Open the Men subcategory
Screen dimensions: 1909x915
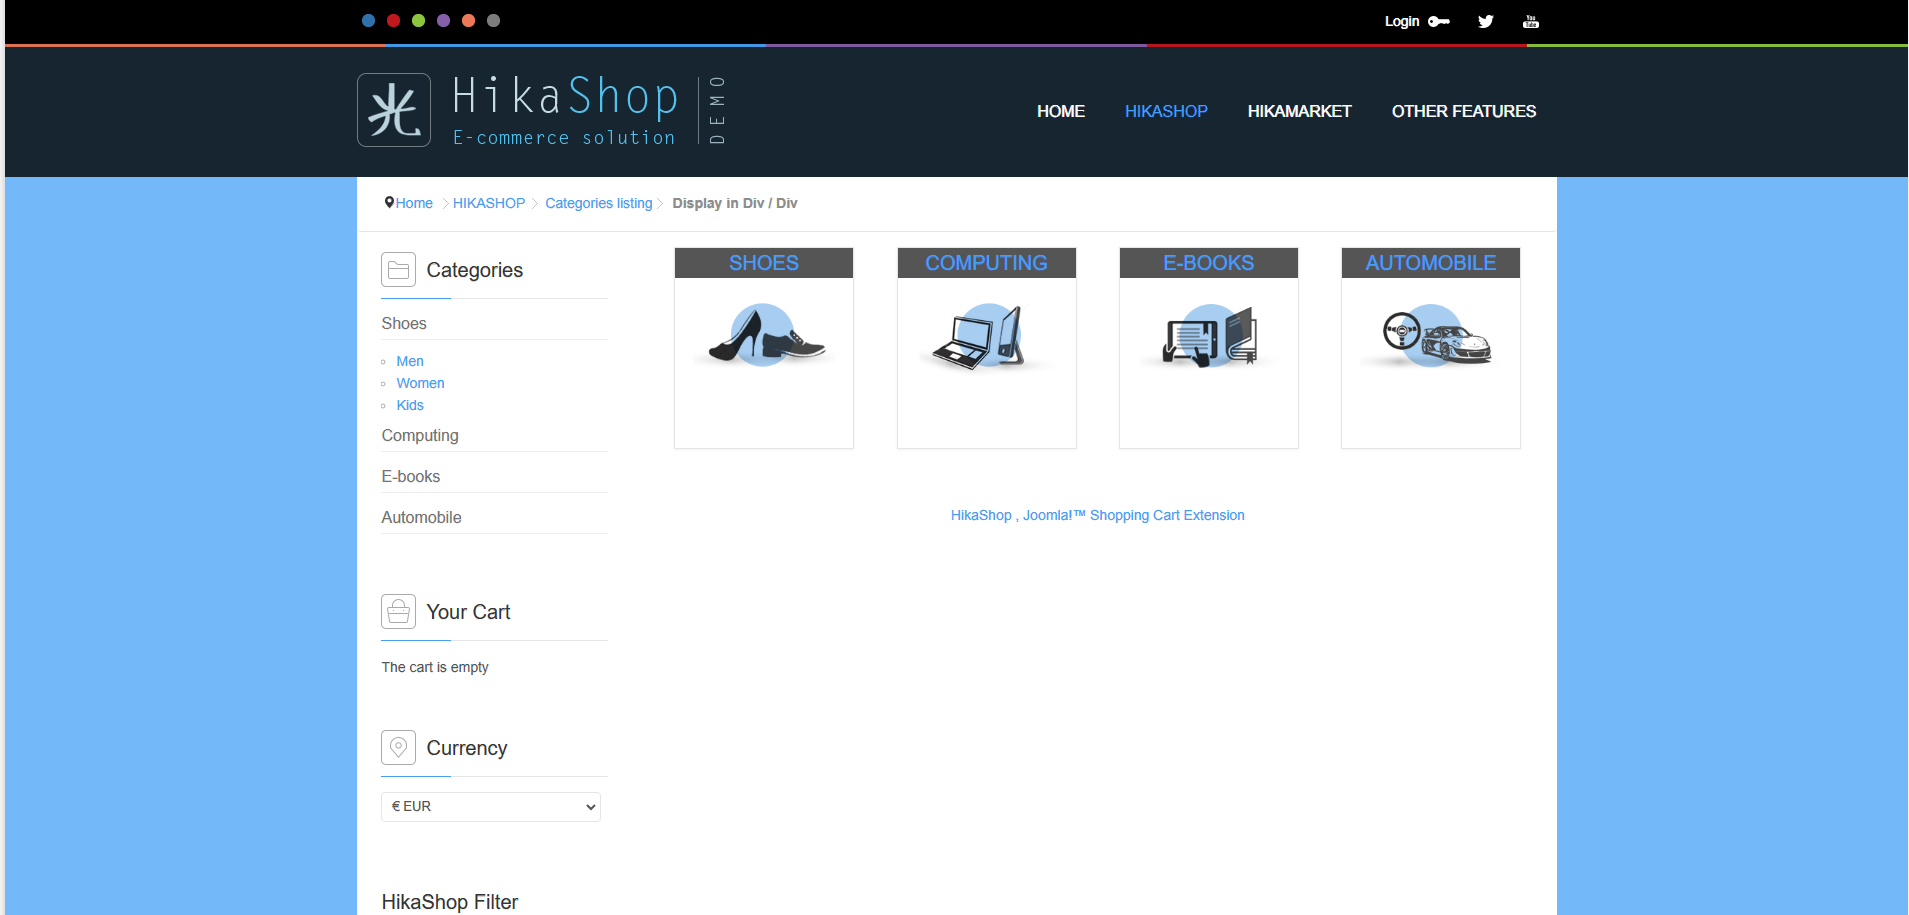point(410,361)
